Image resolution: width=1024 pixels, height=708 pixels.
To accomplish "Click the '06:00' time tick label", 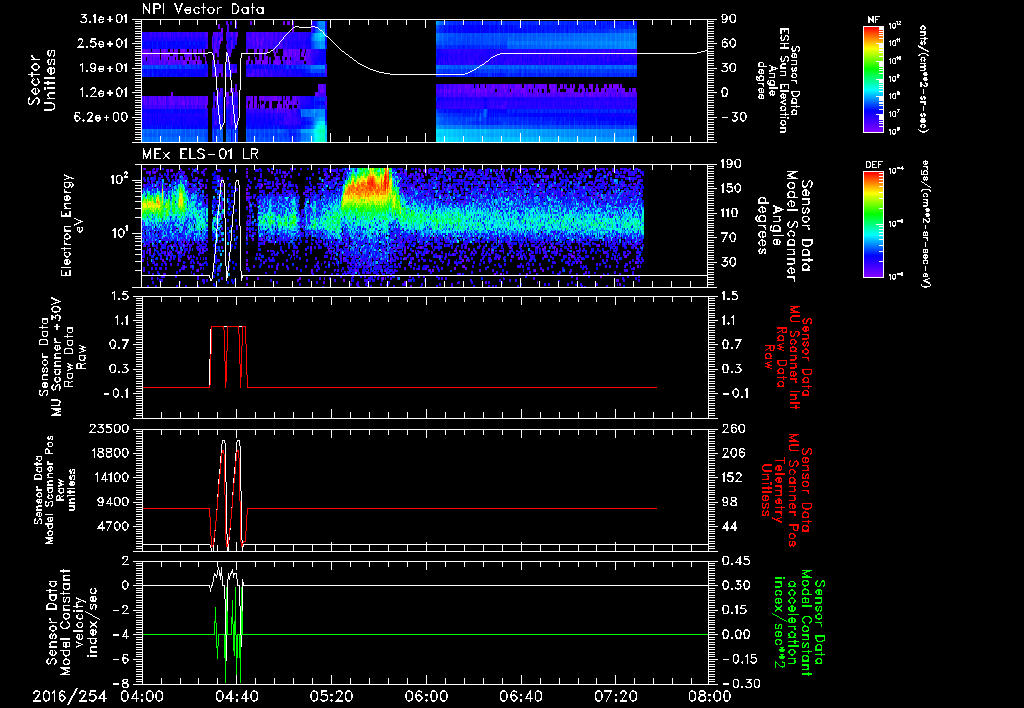I will [425, 696].
